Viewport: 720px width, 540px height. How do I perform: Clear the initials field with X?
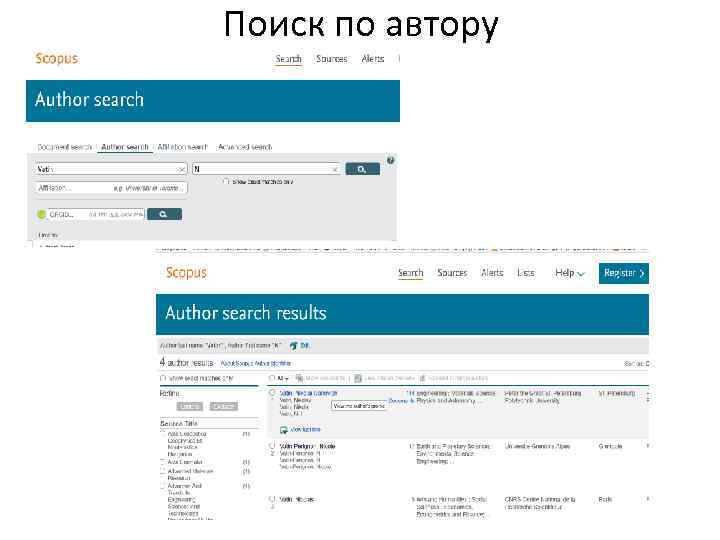tap(335, 169)
